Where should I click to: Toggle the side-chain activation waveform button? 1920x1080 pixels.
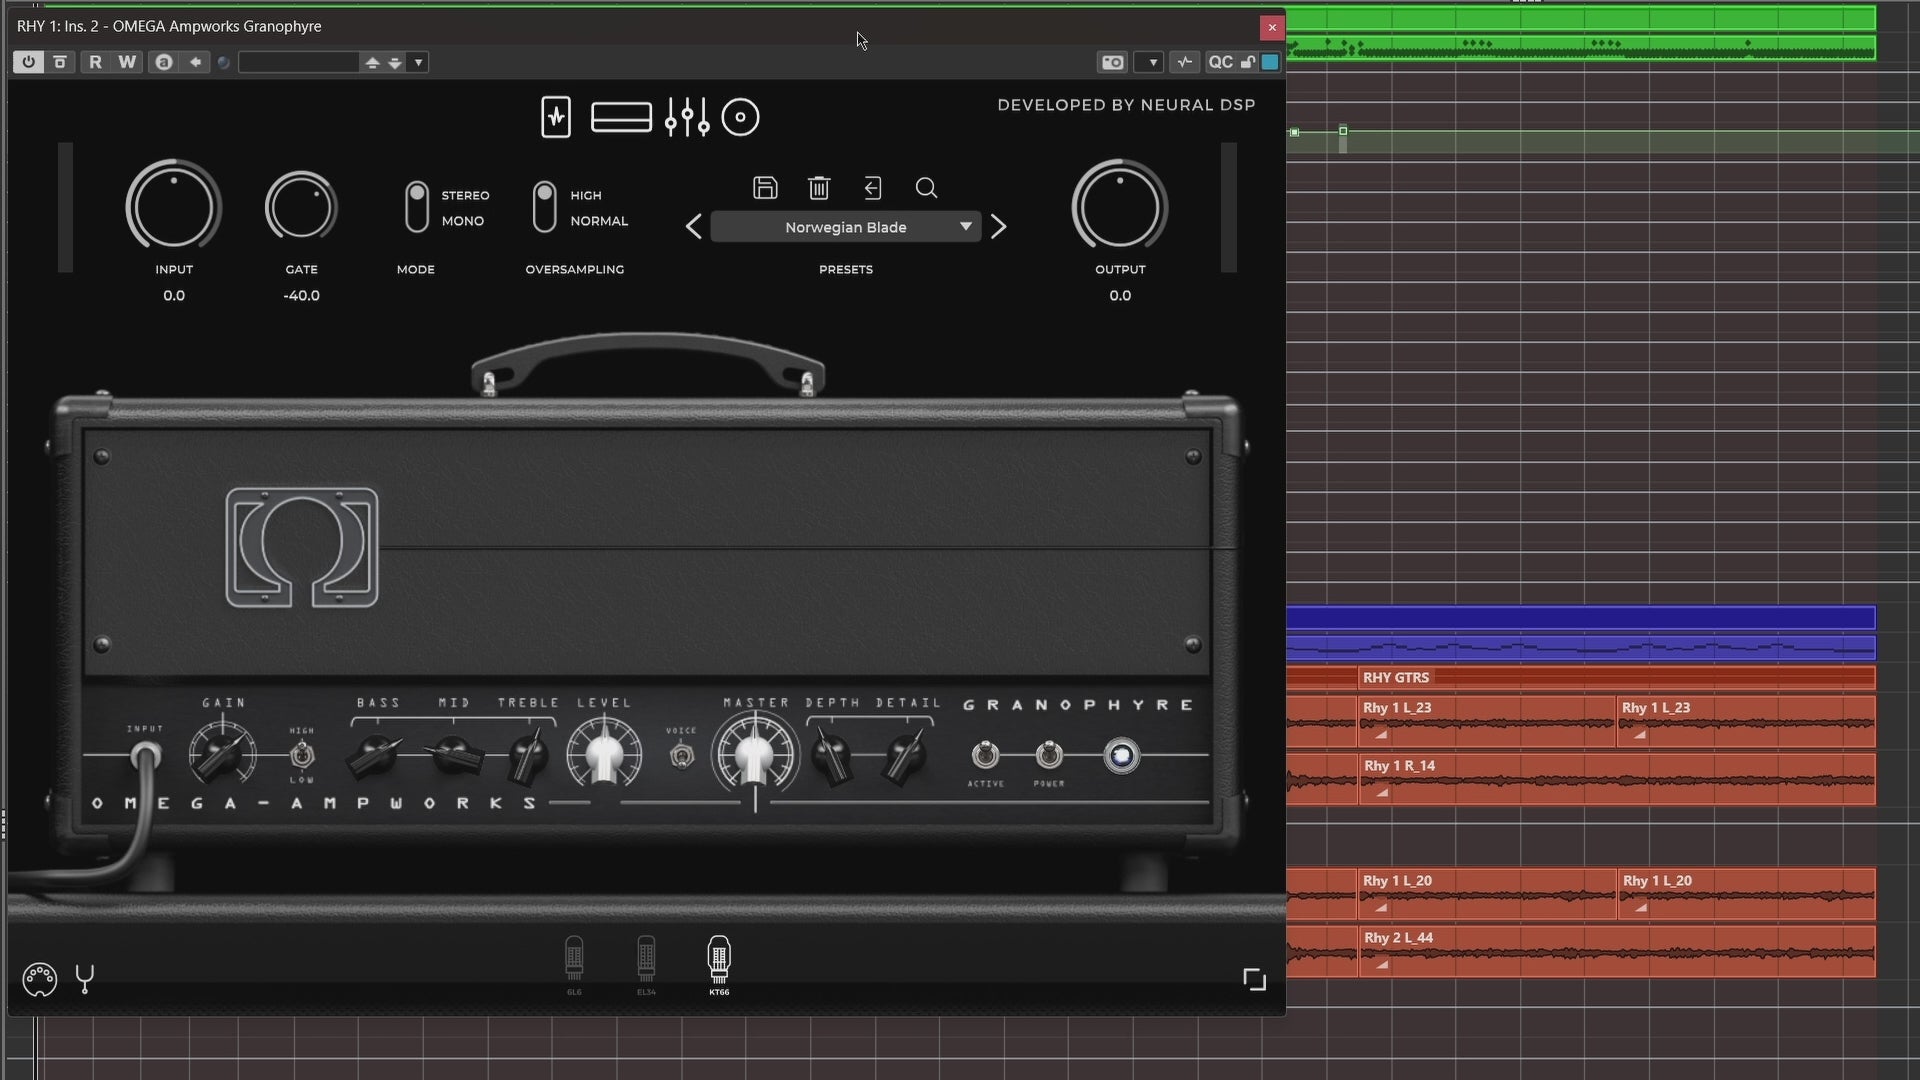point(1185,62)
